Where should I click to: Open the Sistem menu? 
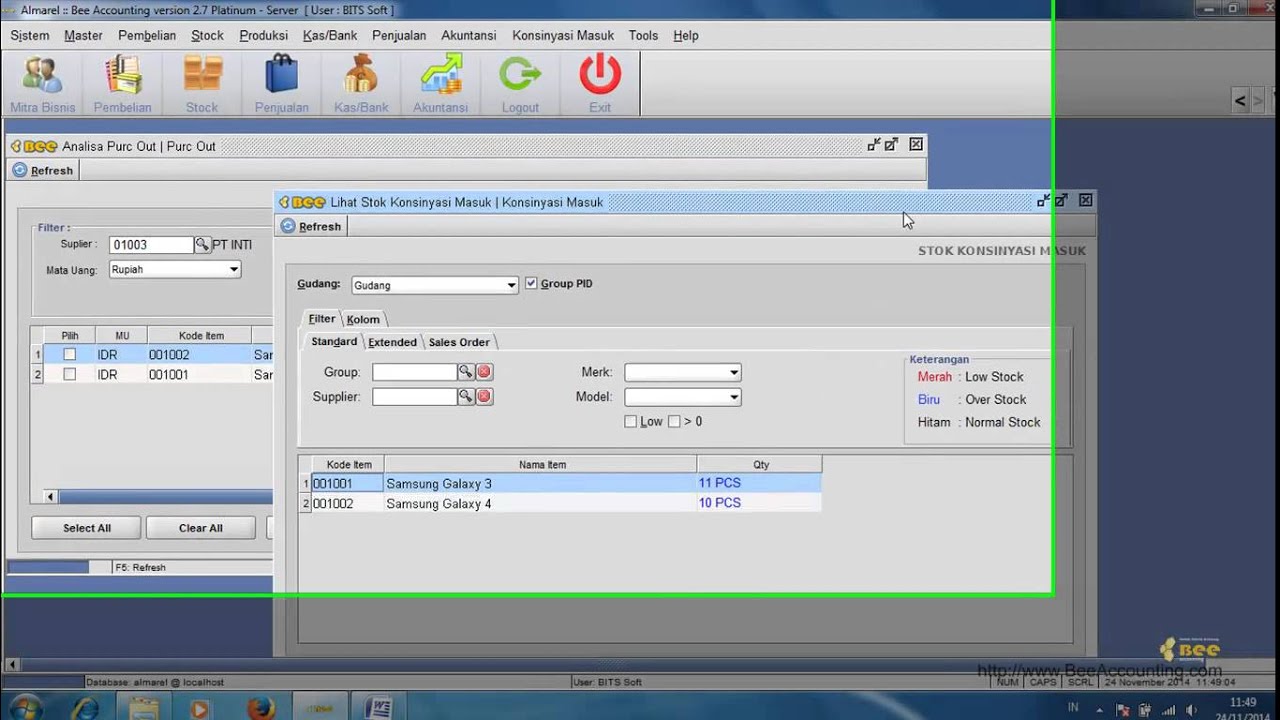click(x=30, y=35)
